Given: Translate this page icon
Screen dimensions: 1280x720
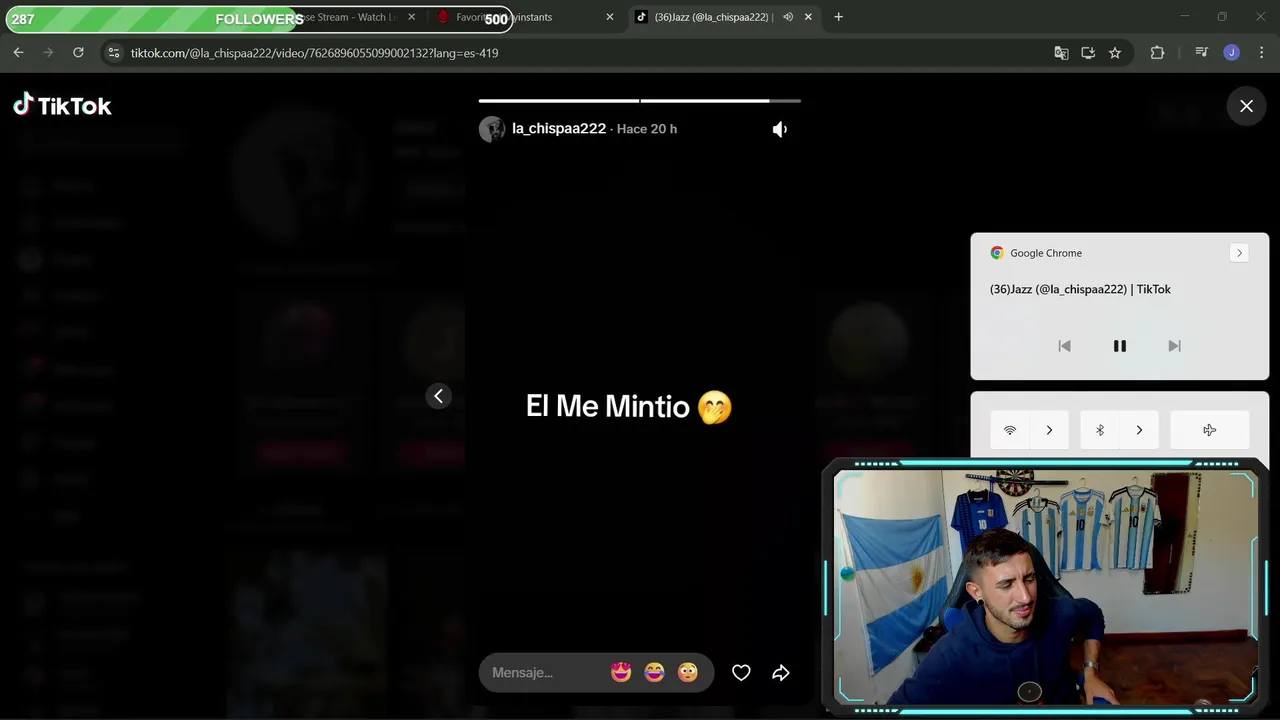Looking at the screenshot, I should (1061, 53).
